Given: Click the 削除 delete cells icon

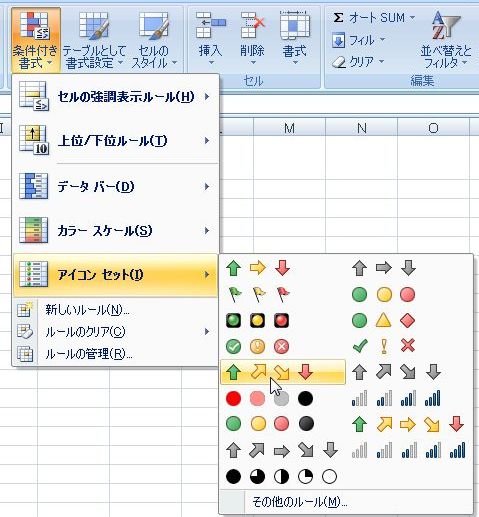Looking at the screenshot, I should (x=252, y=25).
